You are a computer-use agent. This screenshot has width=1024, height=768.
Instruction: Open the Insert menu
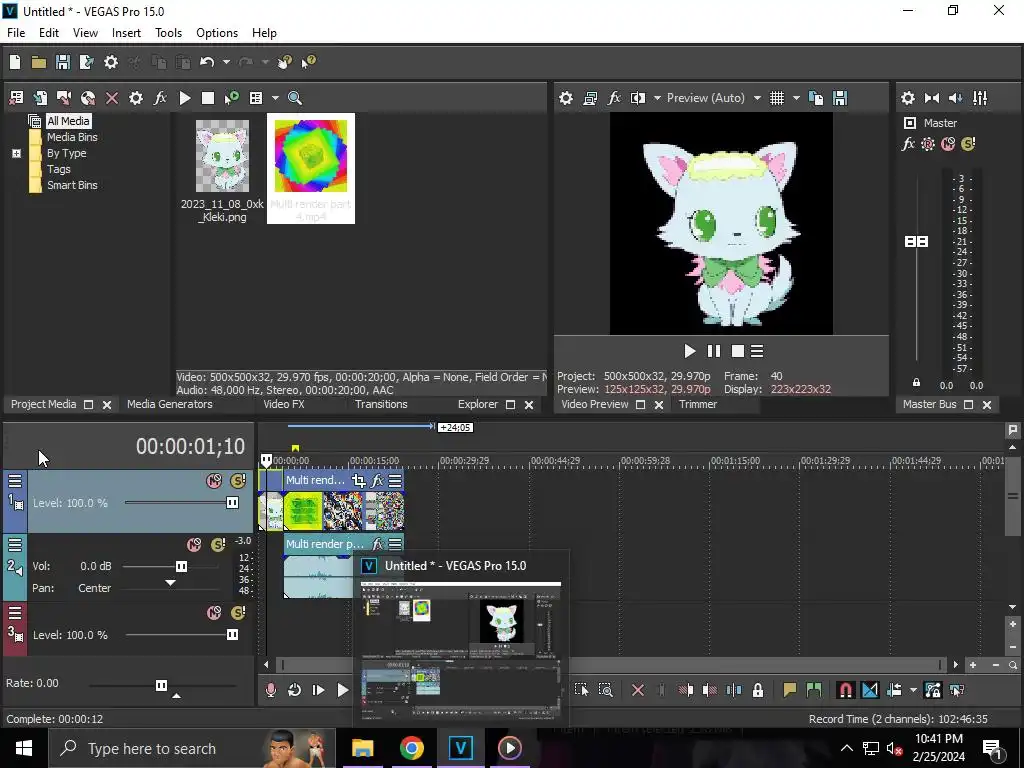tap(126, 33)
